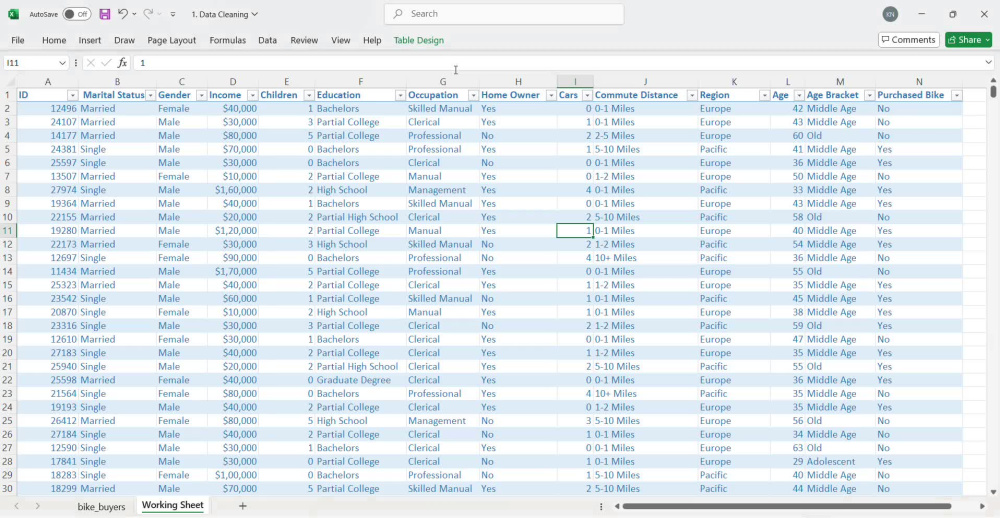Viewport: 1000px width, 518px height.
Task: Click the Name Box showing I11
Action: (x=30, y=63)
